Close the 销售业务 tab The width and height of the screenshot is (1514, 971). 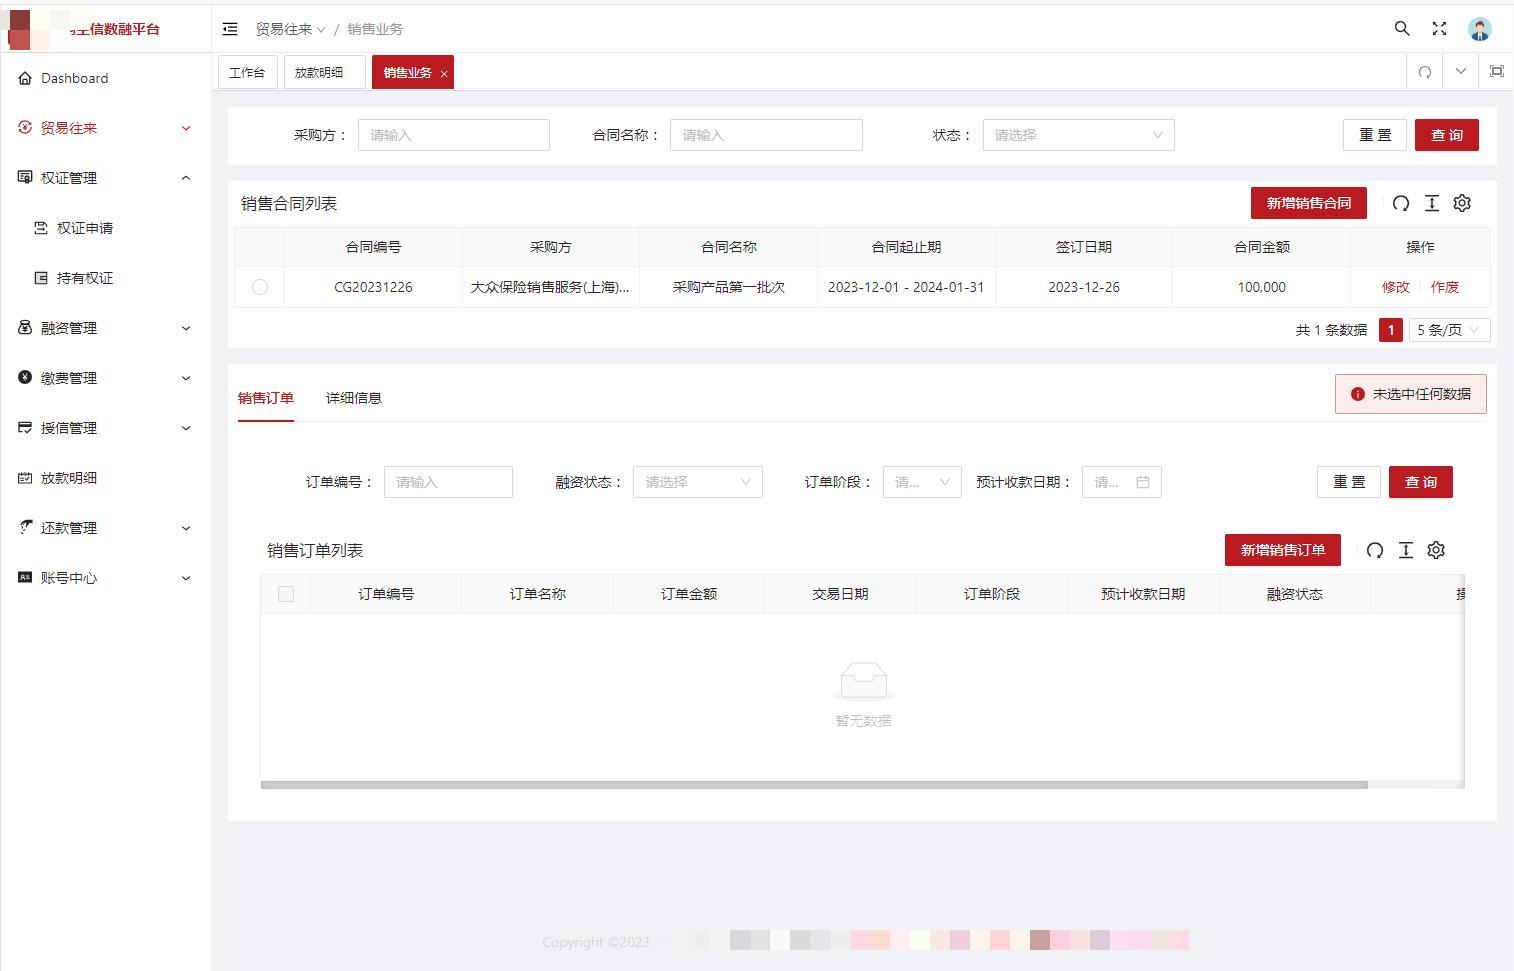pyautogui.click(x=444, y=74)
